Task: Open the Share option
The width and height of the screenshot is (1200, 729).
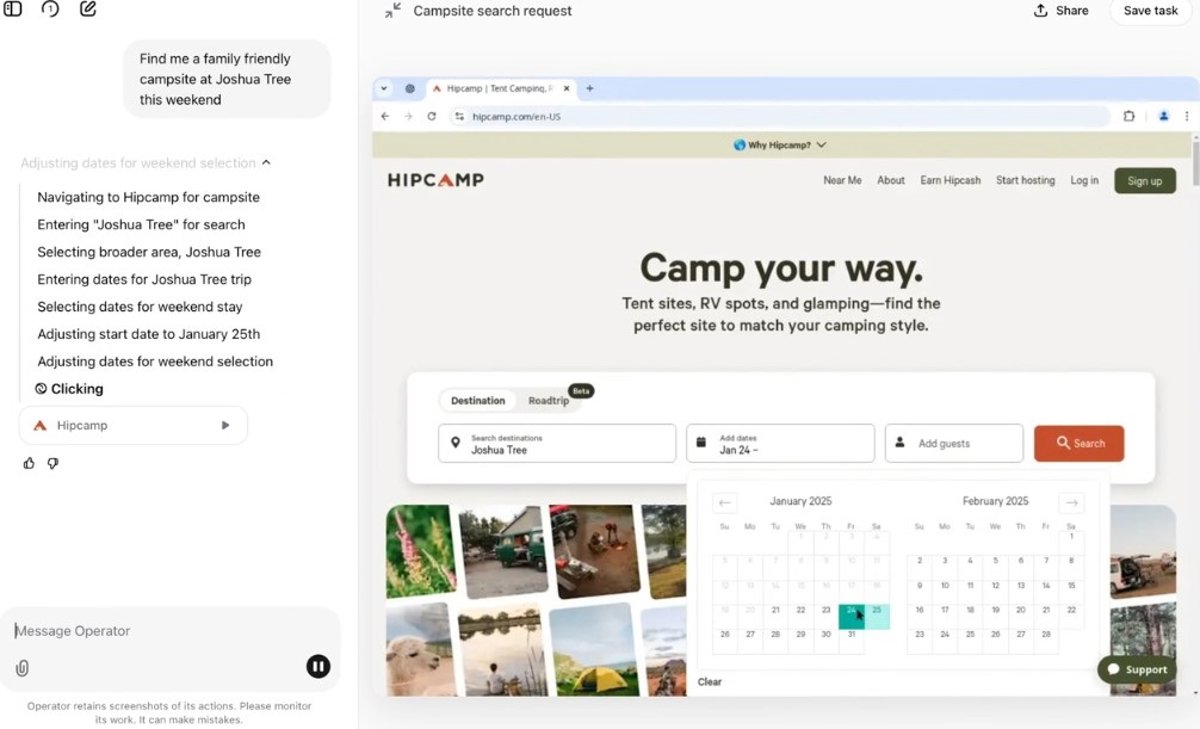Action: (1061, 10)
